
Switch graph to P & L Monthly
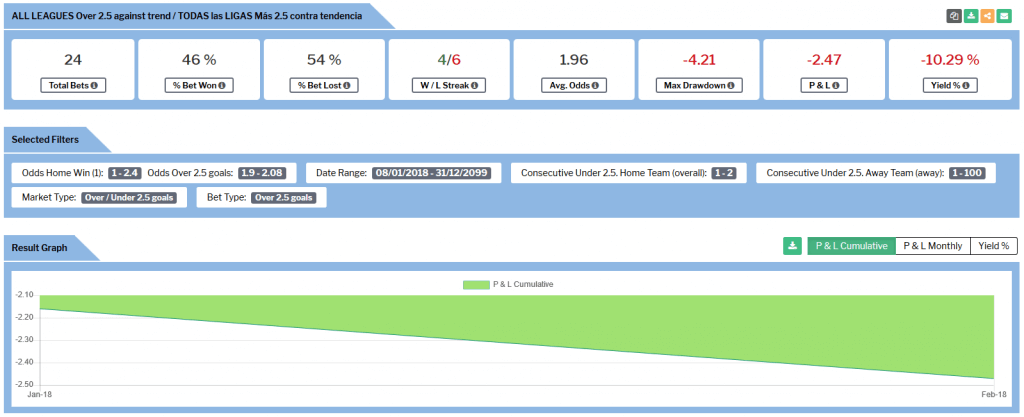pyautogui.click(x=933, y=246)
